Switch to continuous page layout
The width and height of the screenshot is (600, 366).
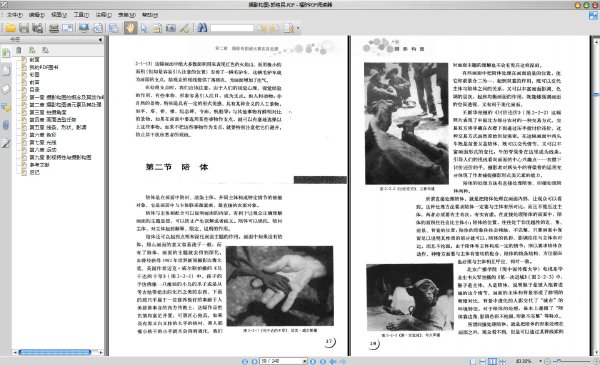(483, 361)
